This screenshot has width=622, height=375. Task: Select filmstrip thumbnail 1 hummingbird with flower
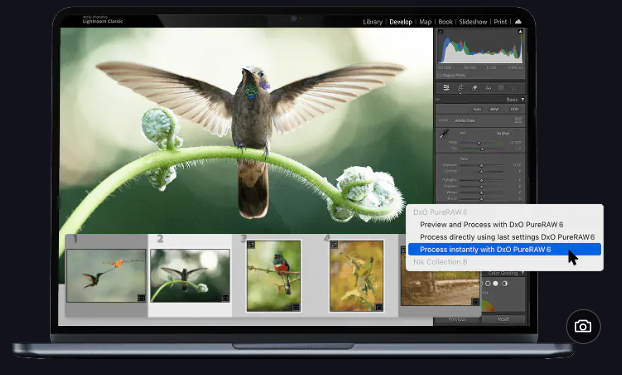106,276
